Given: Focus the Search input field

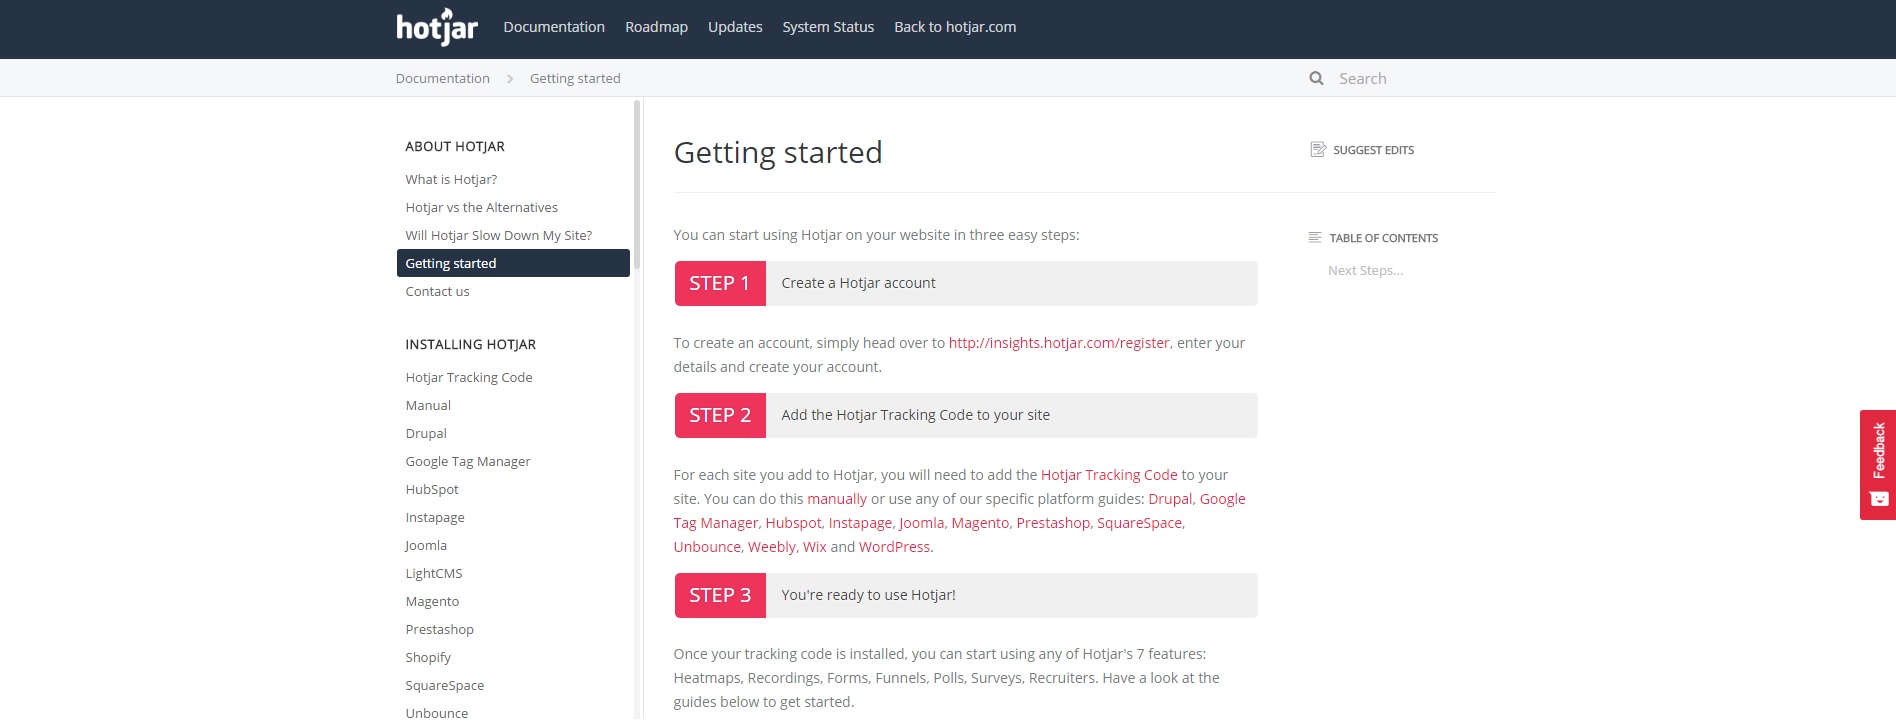Looking at the screenshot, I should click(x=1415, y=78).
